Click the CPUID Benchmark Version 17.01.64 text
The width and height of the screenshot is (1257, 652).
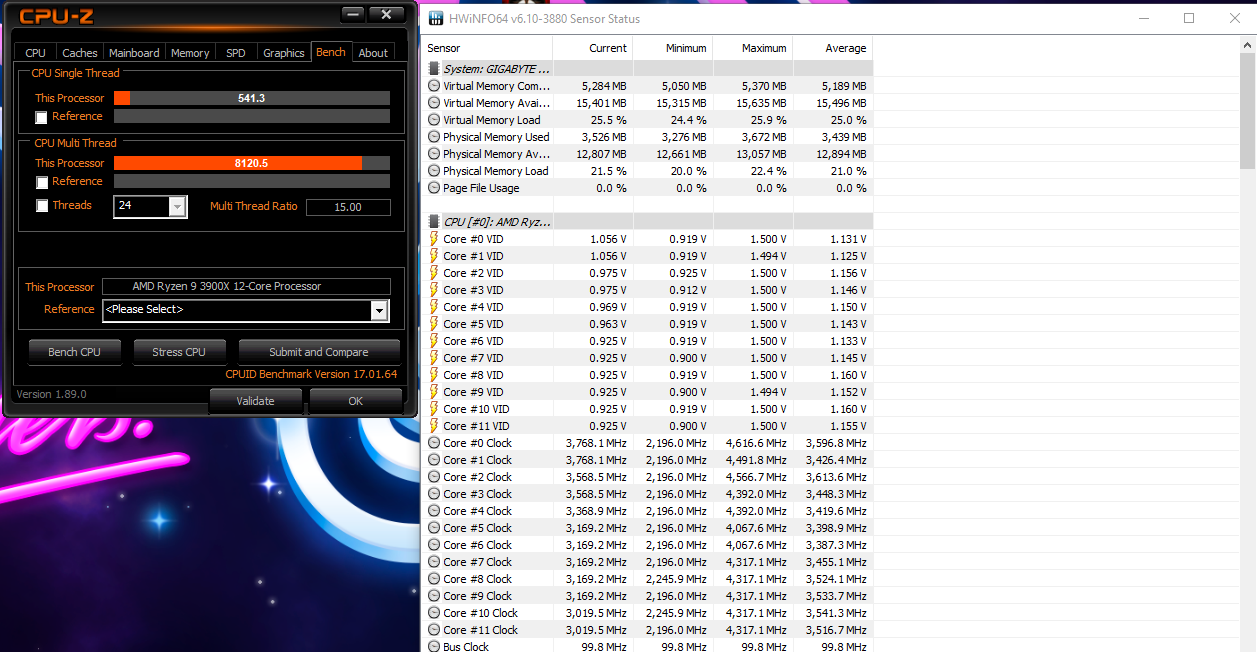[x=311, y=374]
